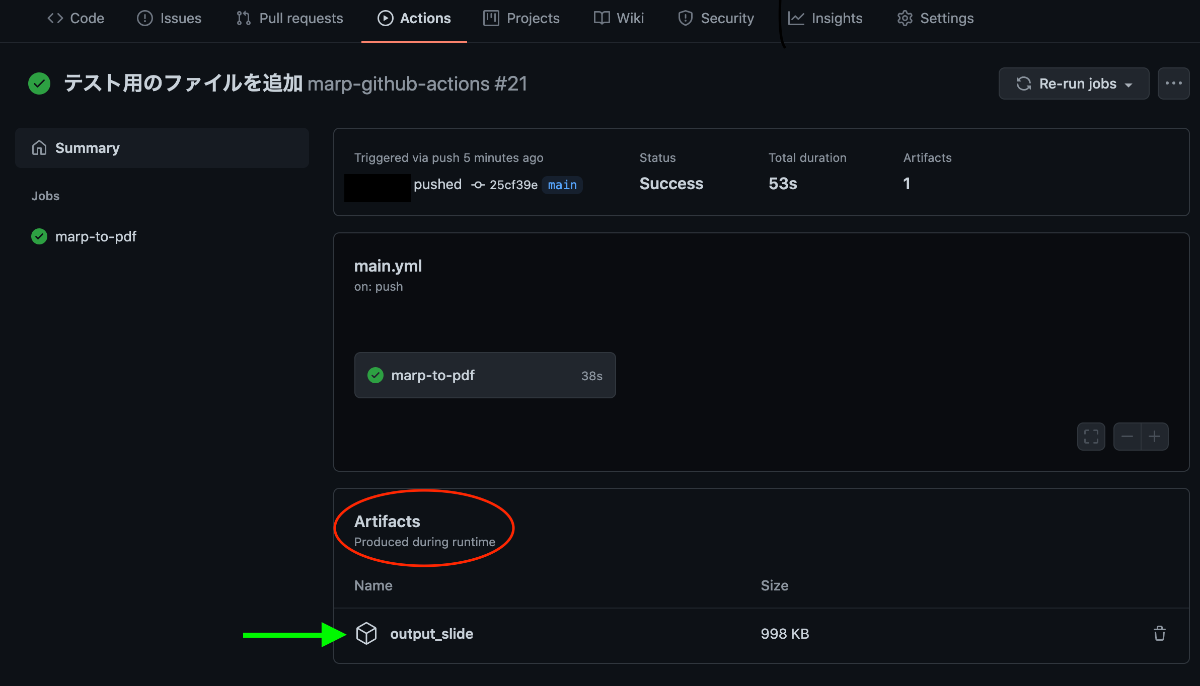Open repository Settings tab

pos(935,18)
